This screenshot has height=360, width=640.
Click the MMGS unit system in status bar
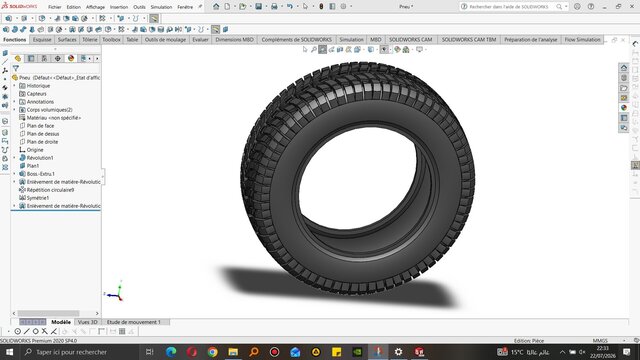600,340
